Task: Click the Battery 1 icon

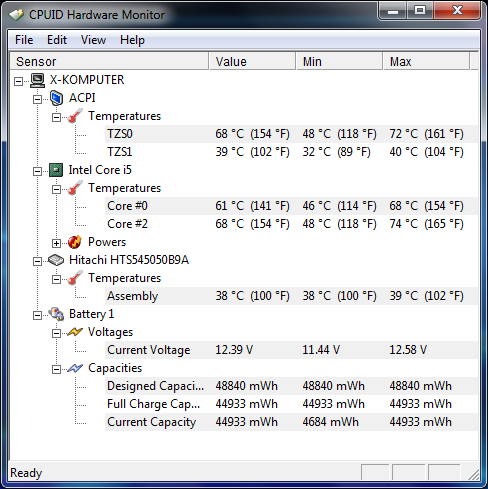Action: [x=56, y=314]
